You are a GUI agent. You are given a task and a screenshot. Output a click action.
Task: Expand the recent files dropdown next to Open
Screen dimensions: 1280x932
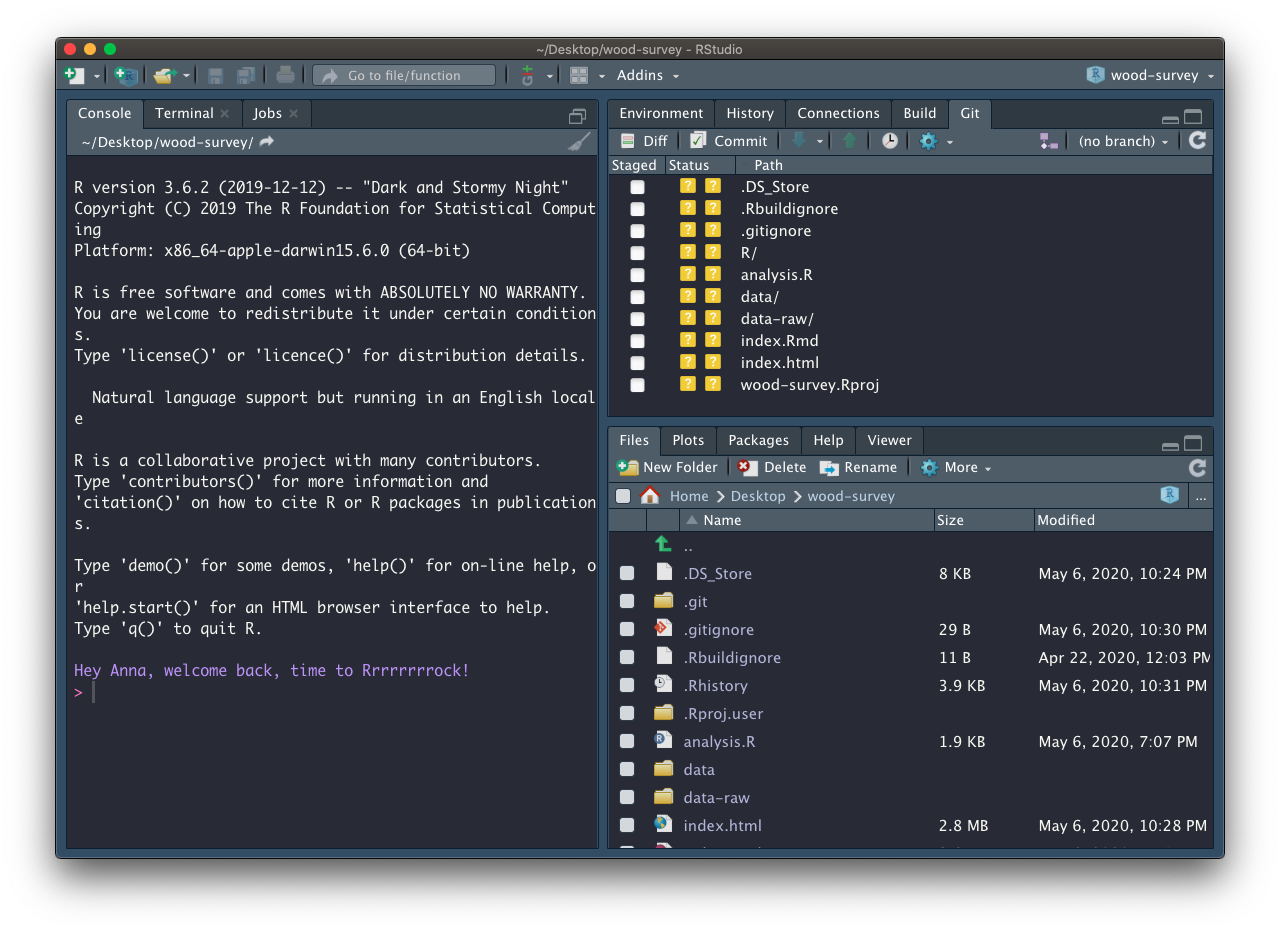coord(186,76)
